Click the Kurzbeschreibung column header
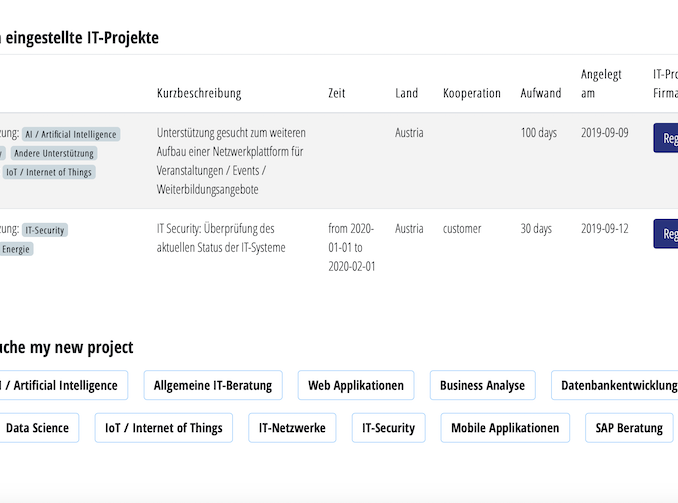 click(199, 93)
